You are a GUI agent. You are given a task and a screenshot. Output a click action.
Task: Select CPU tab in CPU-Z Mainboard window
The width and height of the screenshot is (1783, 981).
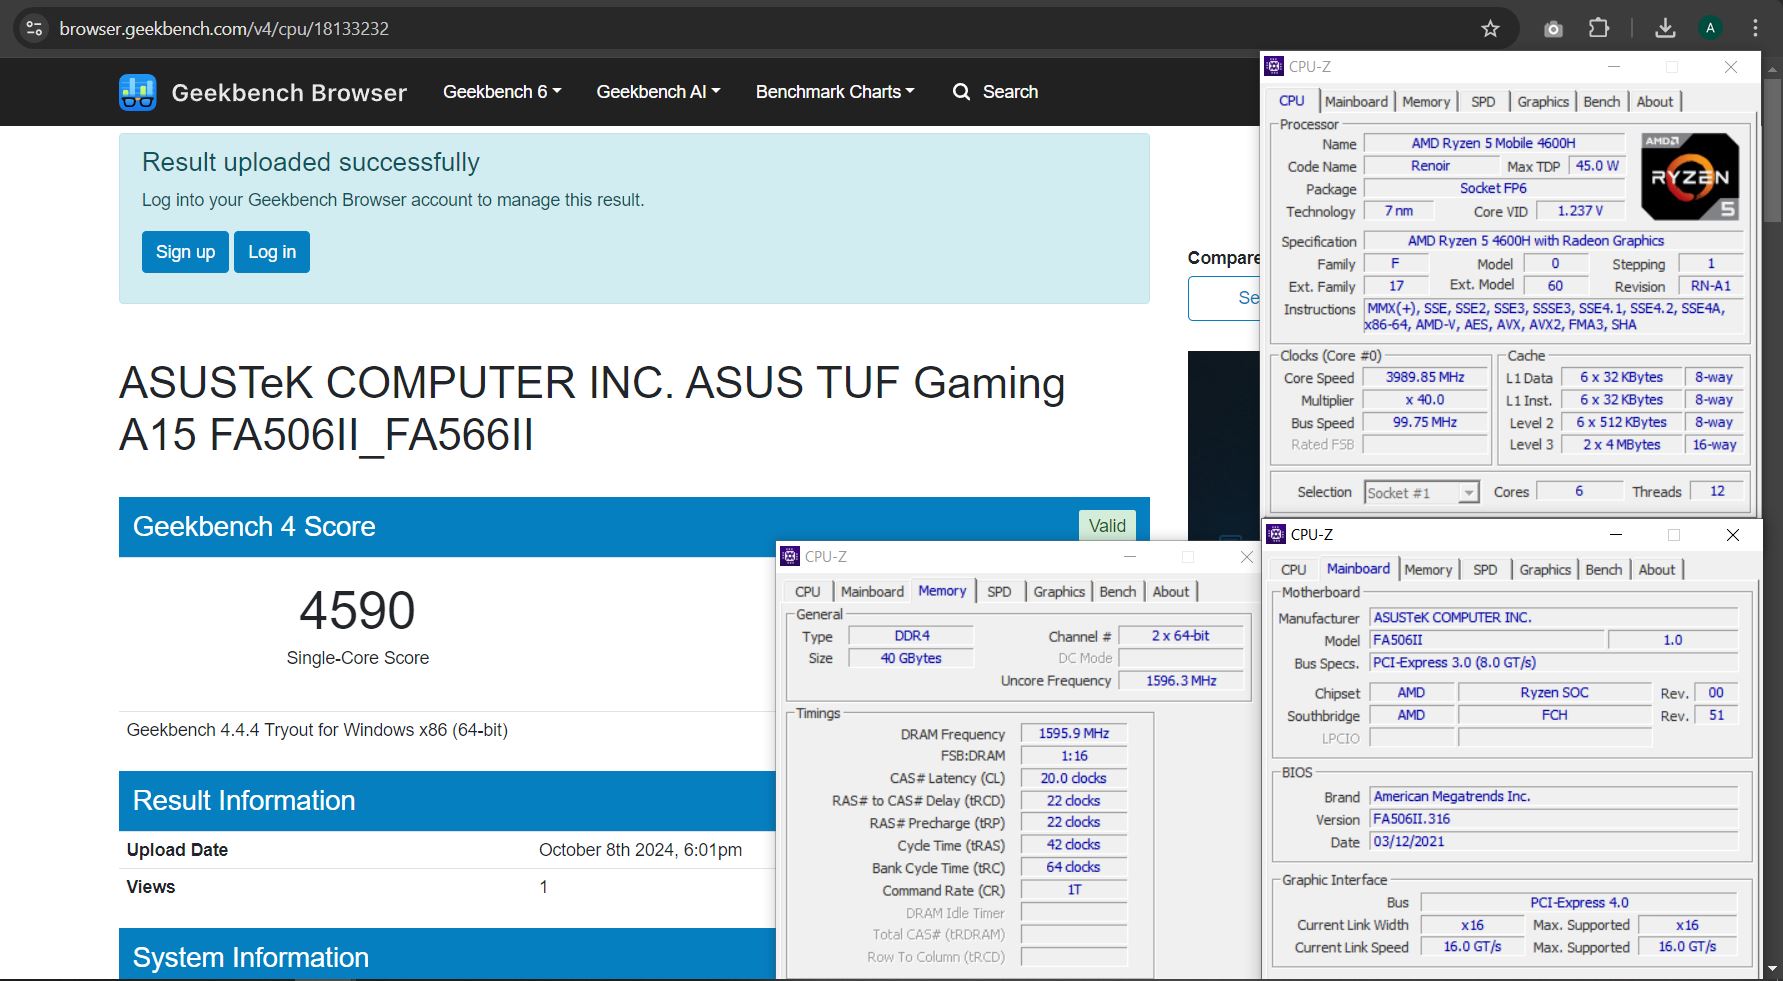[x=1294, y=570]
